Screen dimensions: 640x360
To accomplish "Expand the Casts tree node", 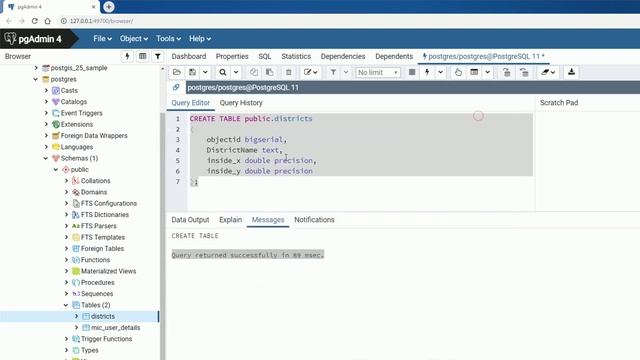I will 46,91.
